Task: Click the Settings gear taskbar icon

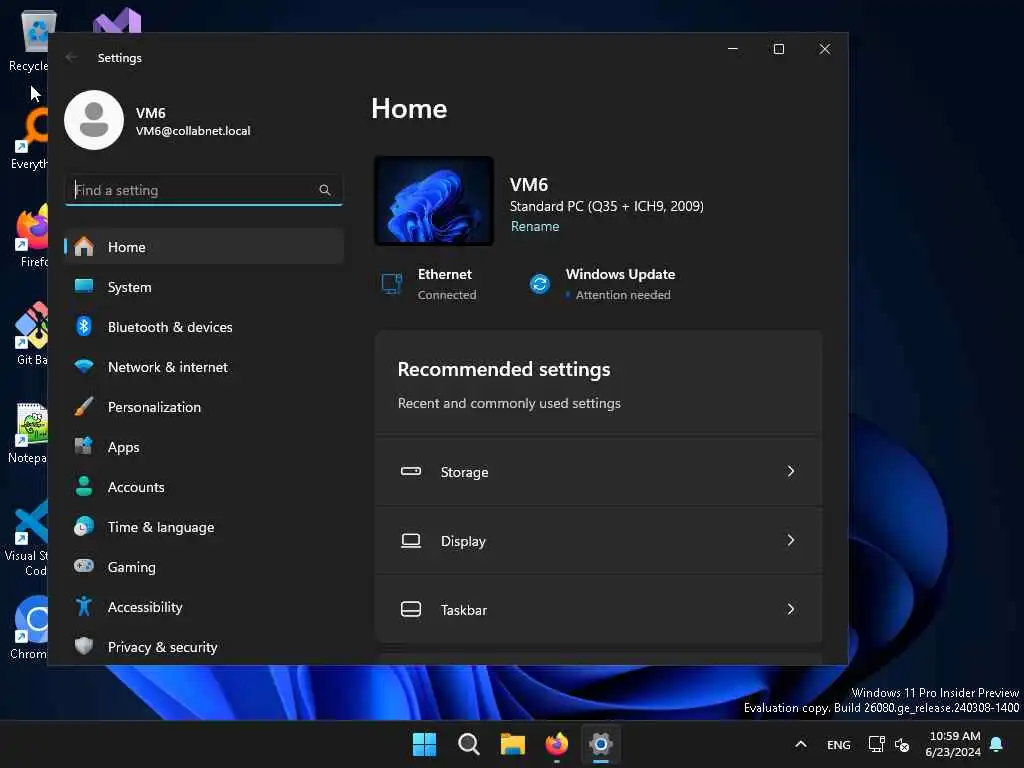Action: point(601,744)
